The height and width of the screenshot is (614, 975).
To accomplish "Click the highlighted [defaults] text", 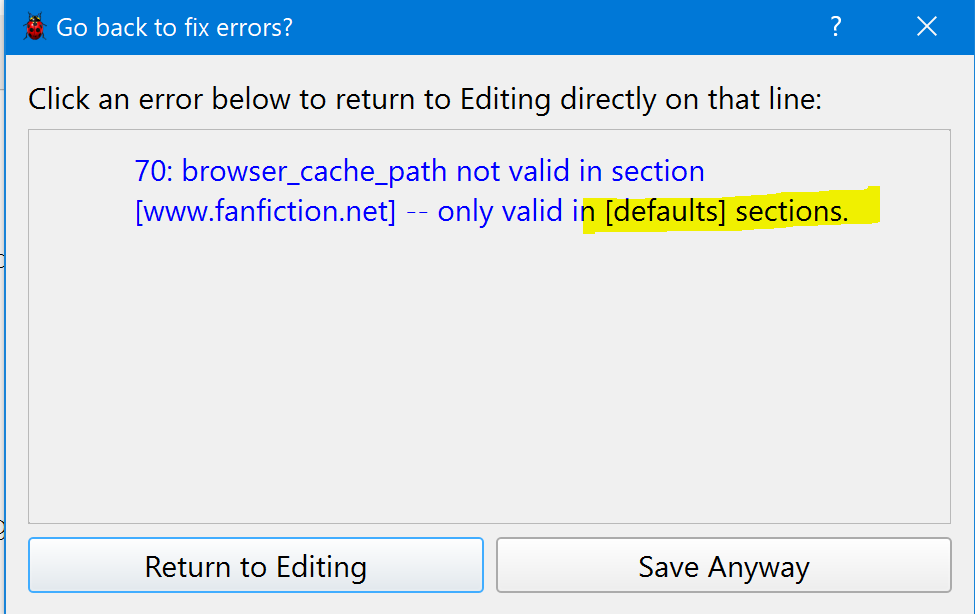I will tap(666, 212).
